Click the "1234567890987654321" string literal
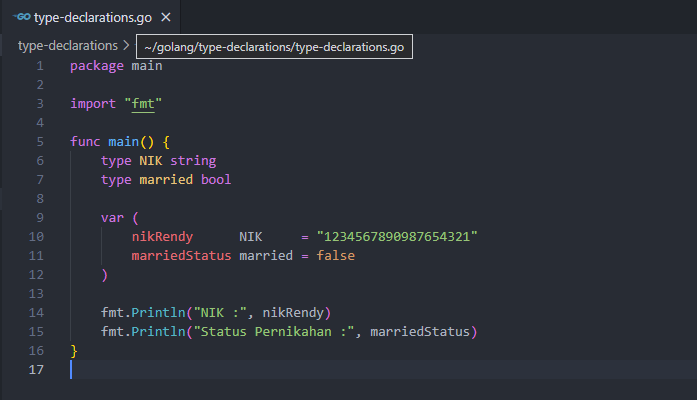The height and width of the screenshot is (400, 697). 397,237
